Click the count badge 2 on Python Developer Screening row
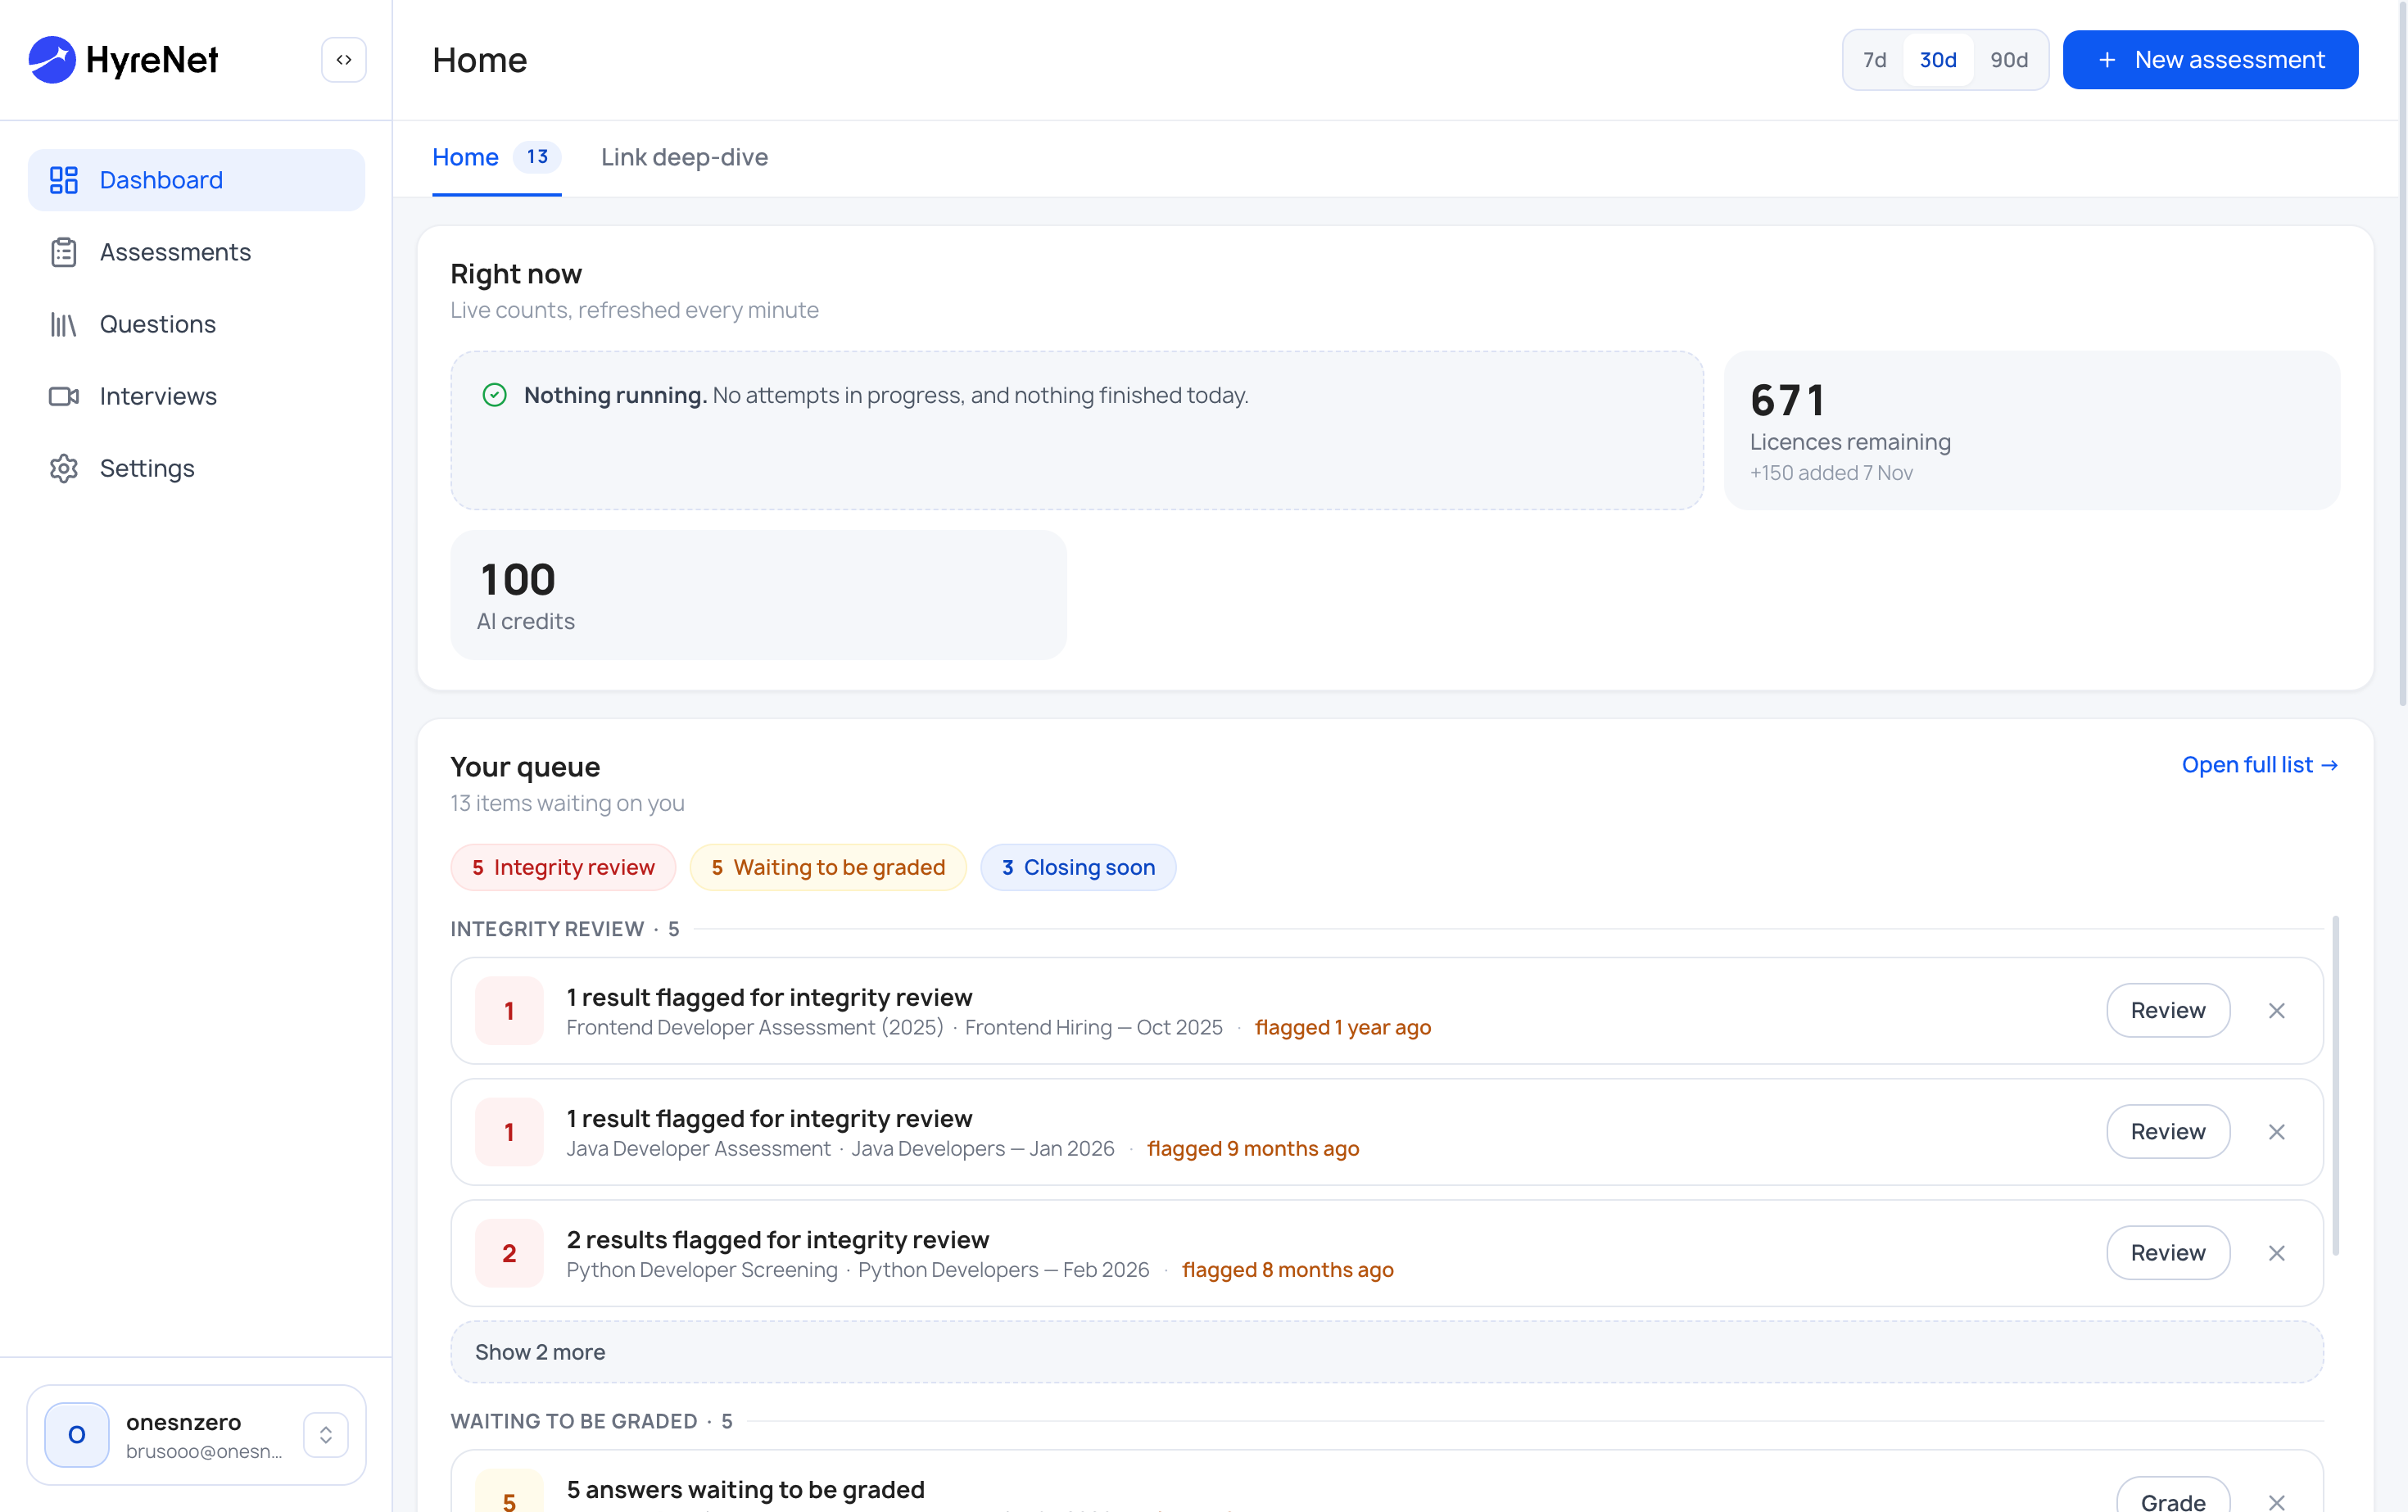This screenshot has width=2408, height=1512. pos(509,1253)
